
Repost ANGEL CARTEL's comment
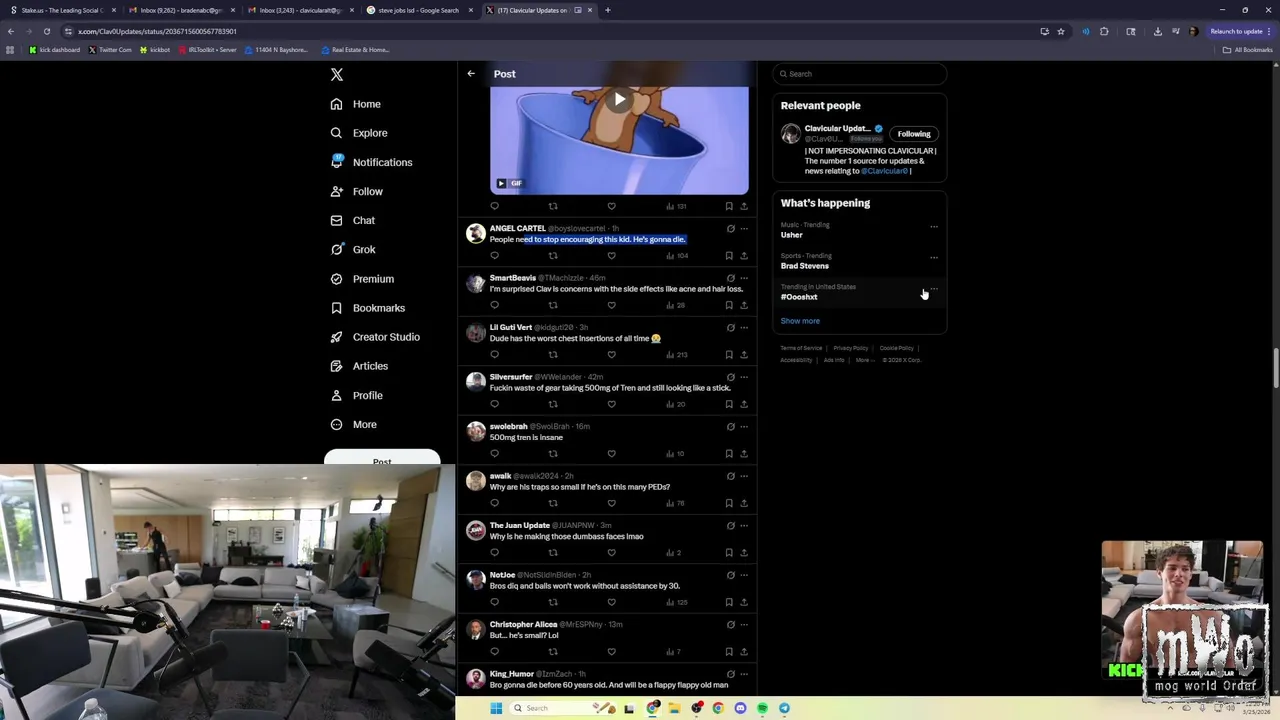[x=553, y=256]
